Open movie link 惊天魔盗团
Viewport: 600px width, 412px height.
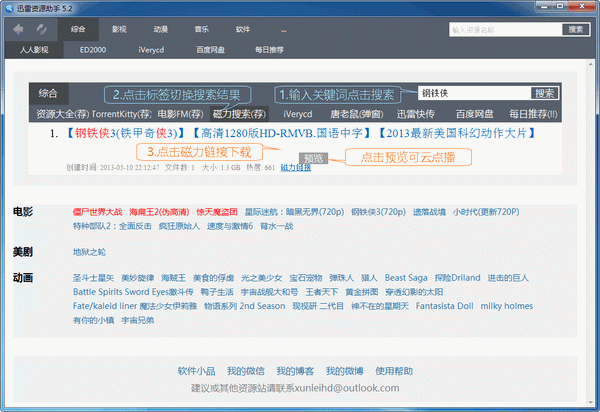217,212
